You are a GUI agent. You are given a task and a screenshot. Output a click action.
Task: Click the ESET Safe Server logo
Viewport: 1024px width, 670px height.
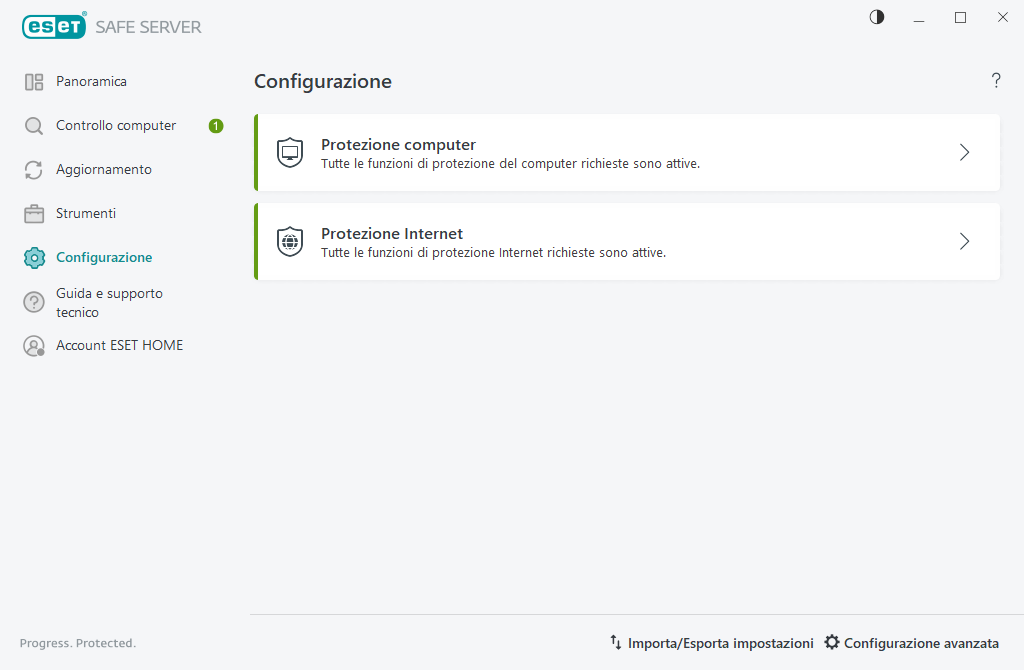(111, 27)
